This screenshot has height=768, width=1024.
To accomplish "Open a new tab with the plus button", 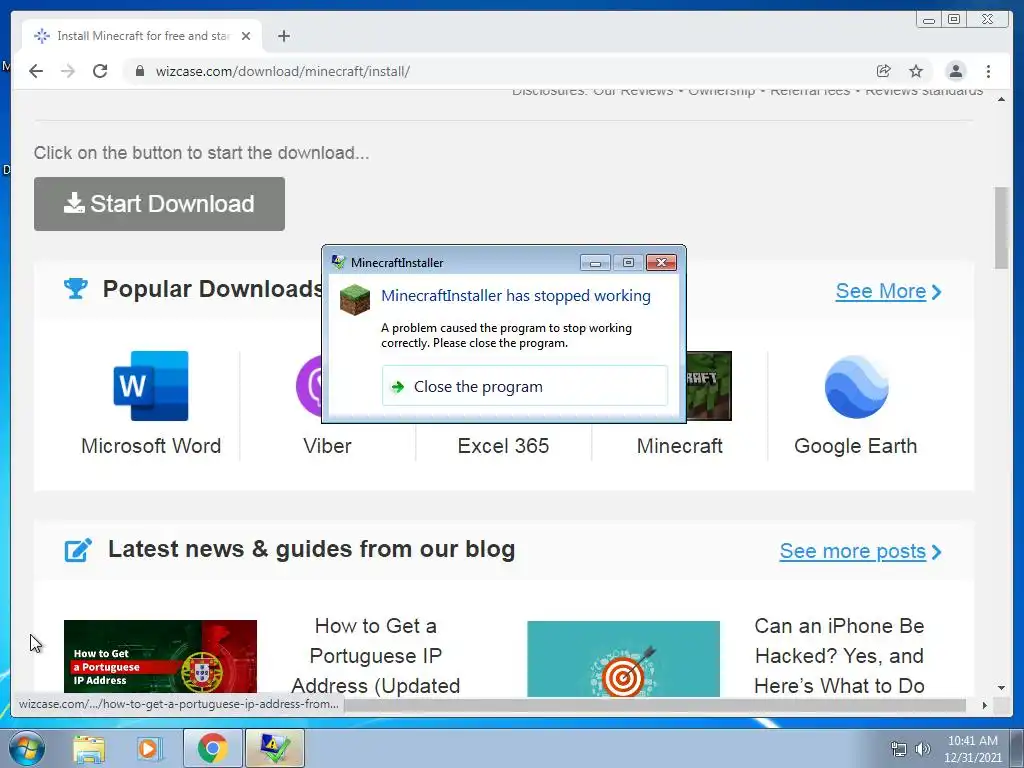I will click(x=283, y=36).
